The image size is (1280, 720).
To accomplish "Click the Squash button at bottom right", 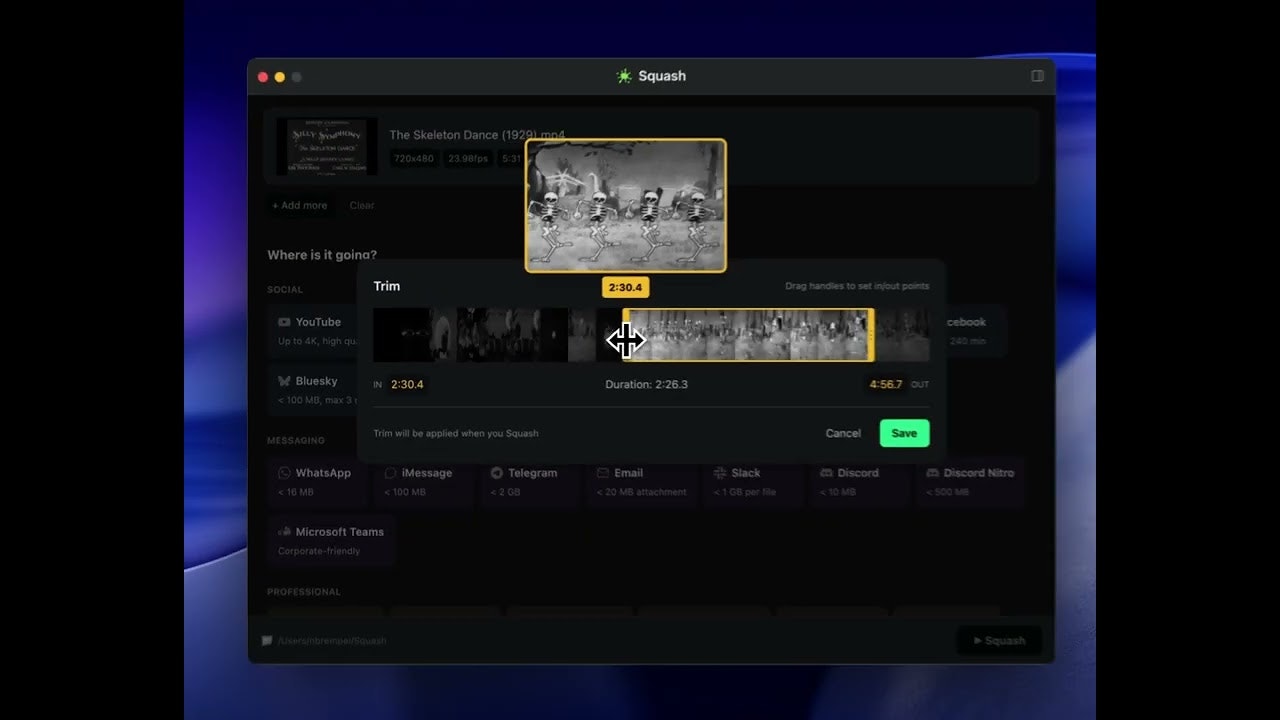I will (999, 640).
